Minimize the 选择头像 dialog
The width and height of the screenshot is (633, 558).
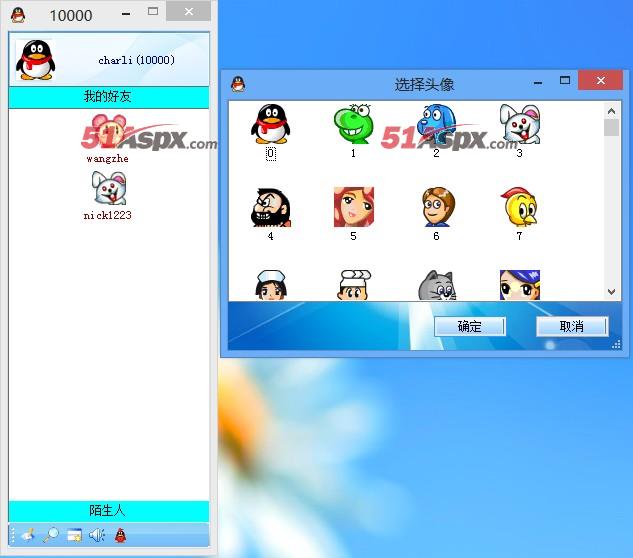coord(538,82)
